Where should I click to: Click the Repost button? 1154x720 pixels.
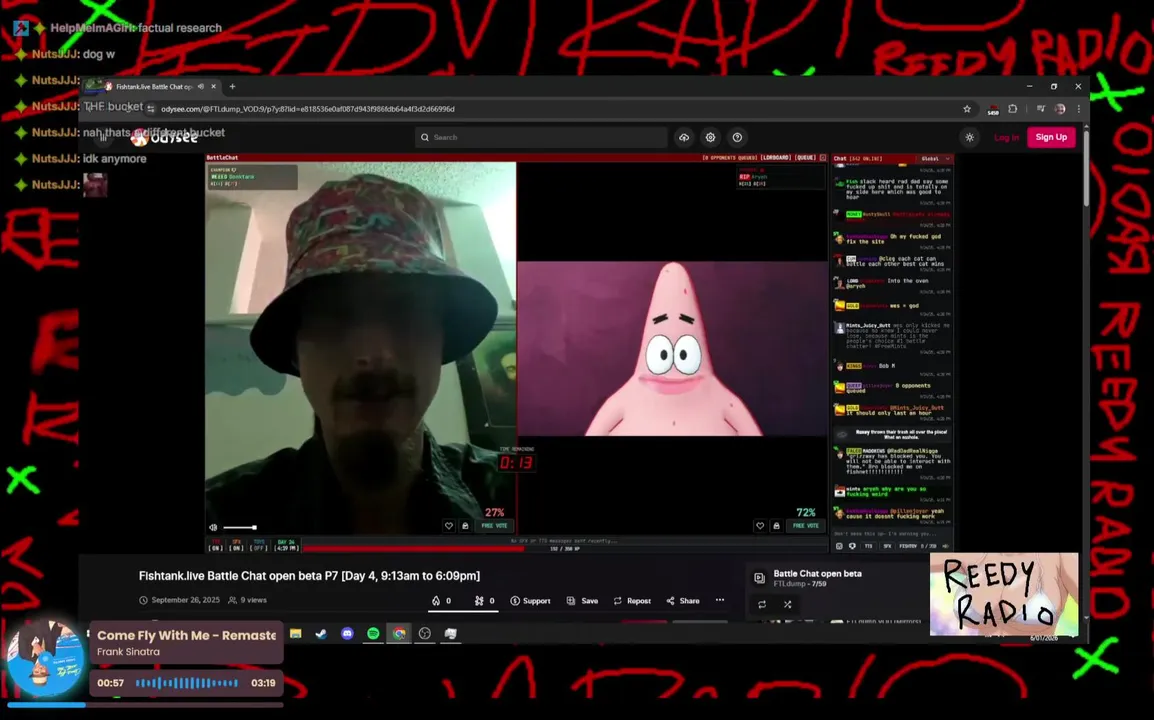tap(631, 601)
